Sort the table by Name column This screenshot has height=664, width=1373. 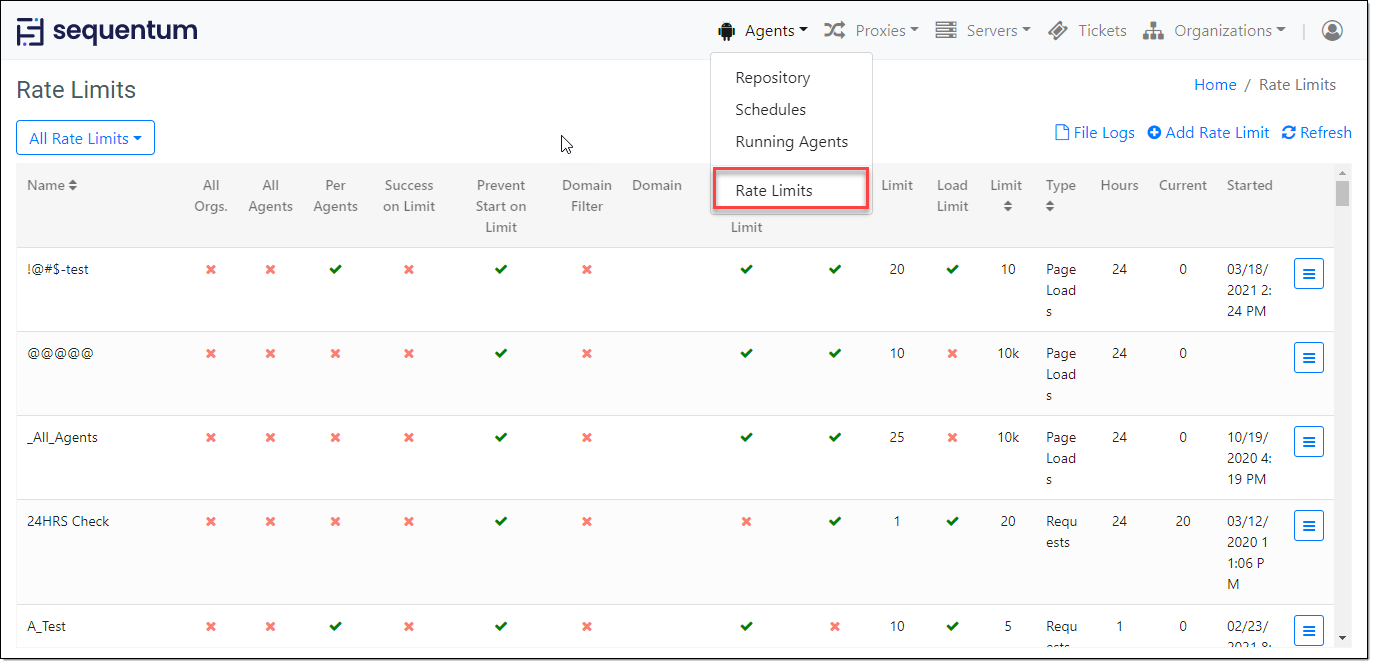click(x=52, y=185)
